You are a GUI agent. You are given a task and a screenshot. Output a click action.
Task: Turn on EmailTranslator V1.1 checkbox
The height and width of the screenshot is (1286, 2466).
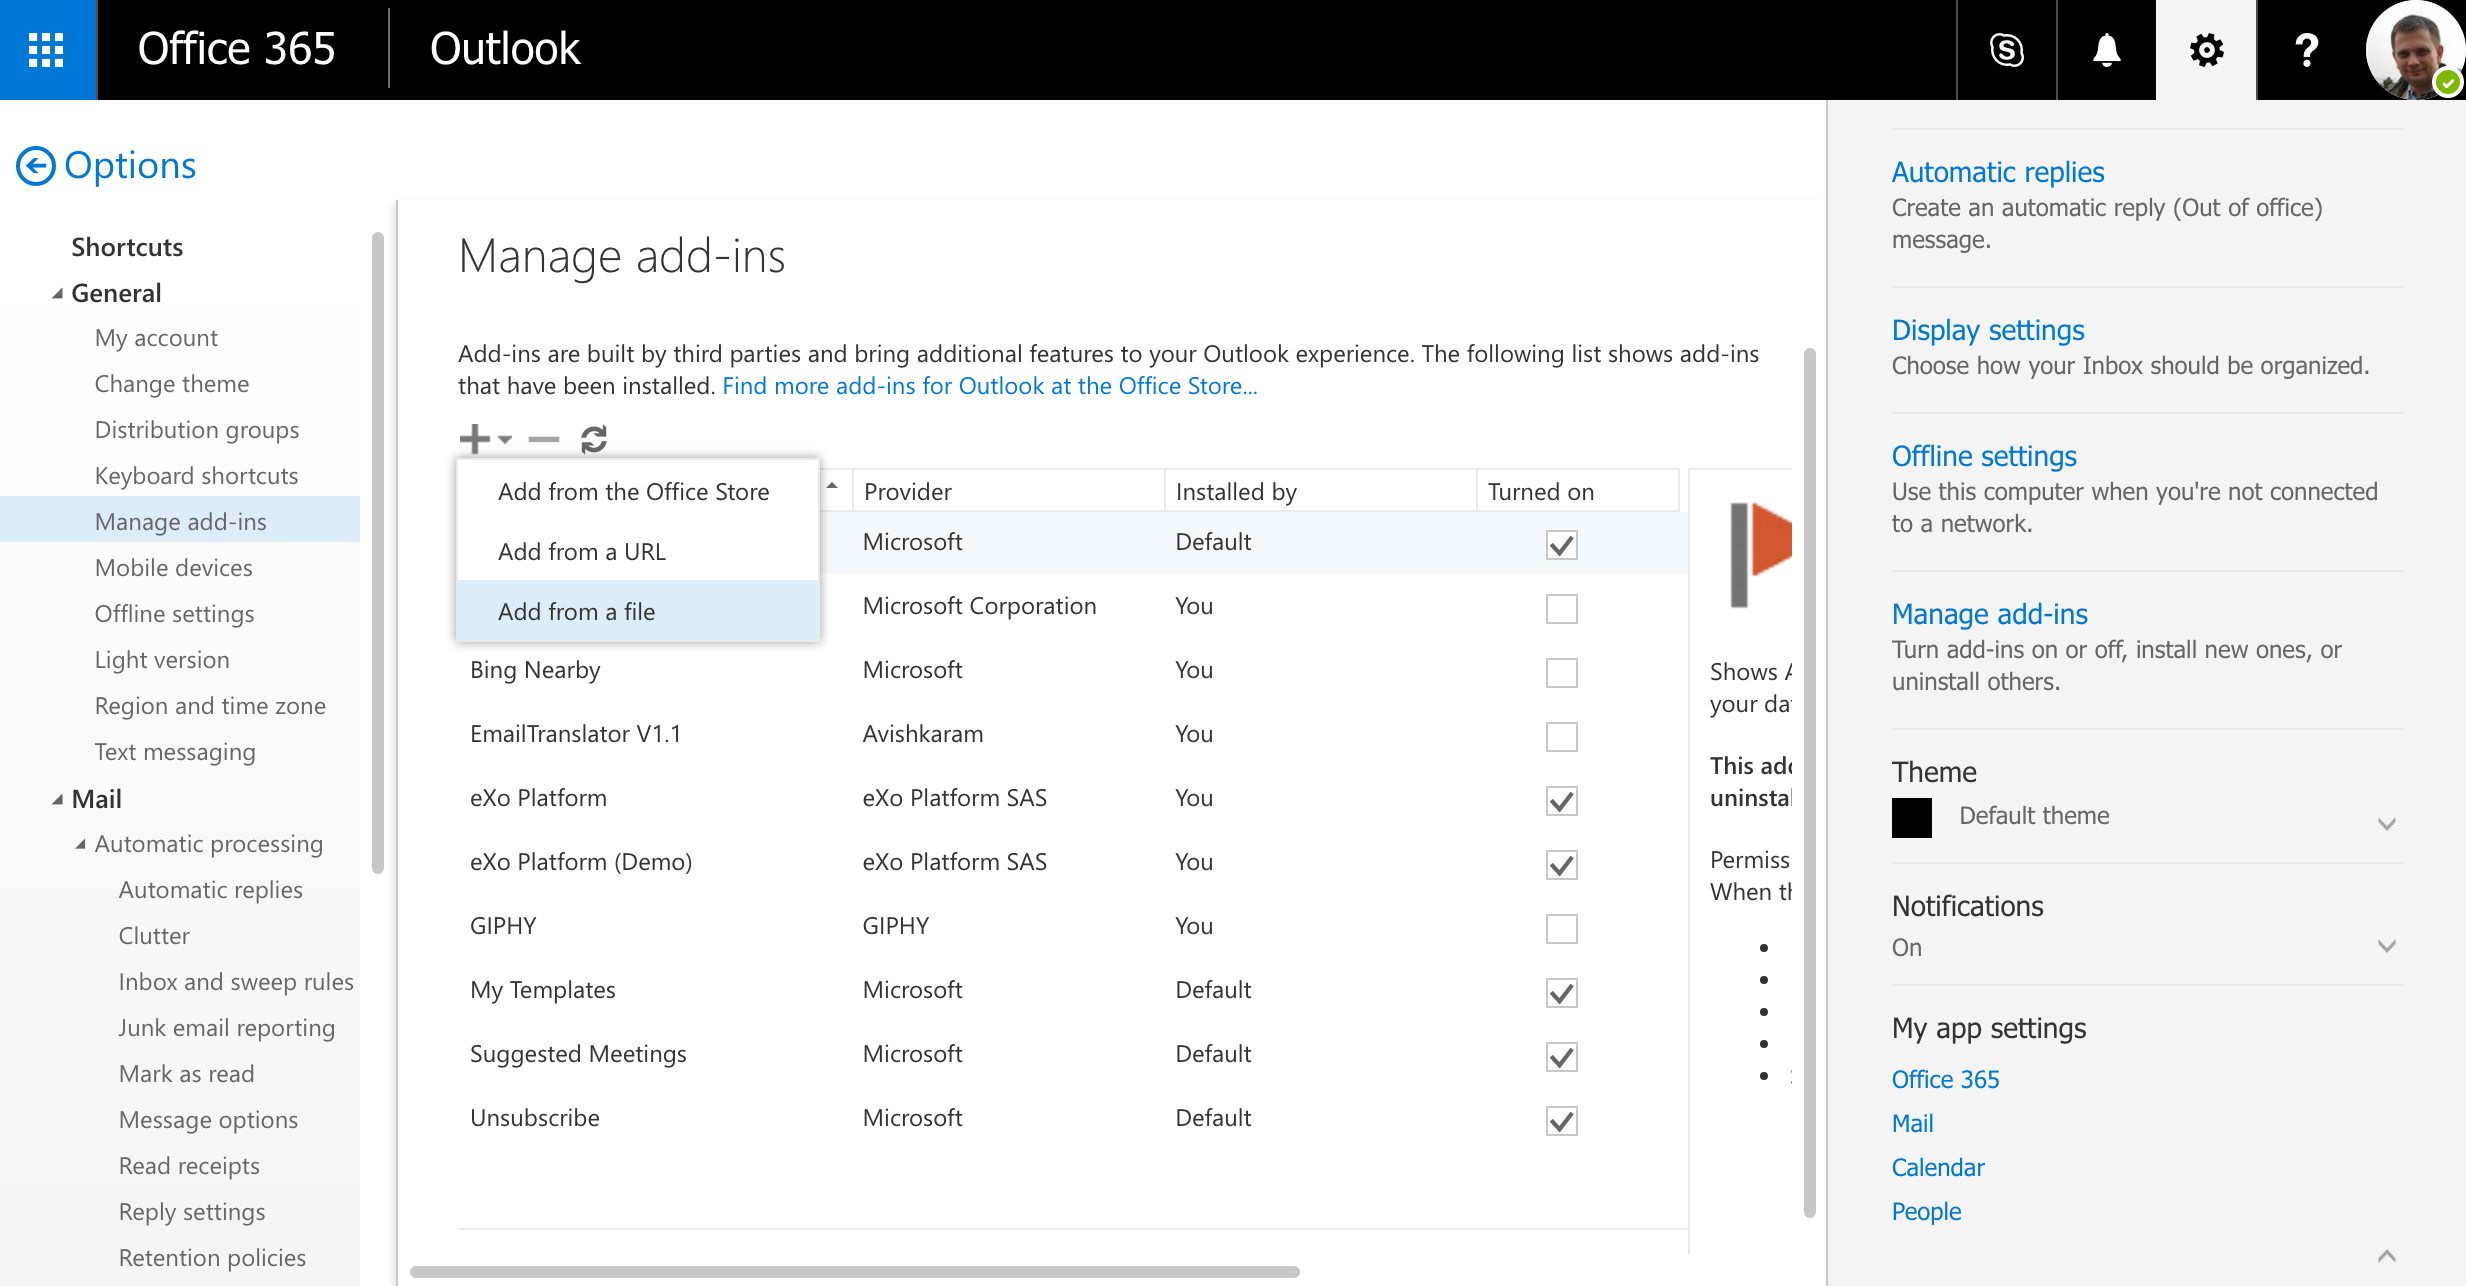[1561, 737]
